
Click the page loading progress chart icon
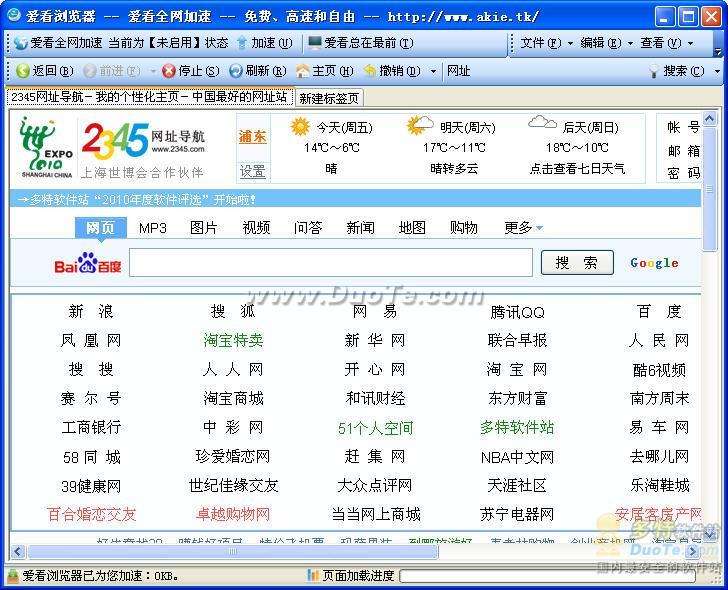click(313, 576)
